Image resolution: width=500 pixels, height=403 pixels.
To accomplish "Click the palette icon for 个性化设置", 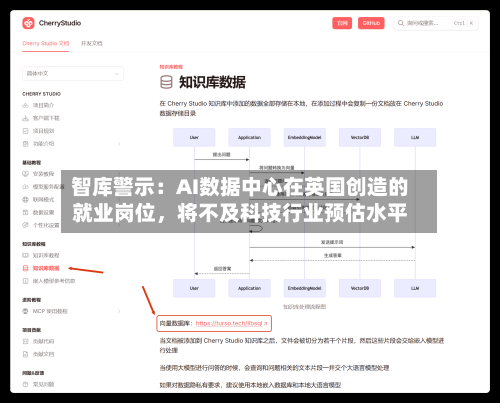I will tap(25, 225).
